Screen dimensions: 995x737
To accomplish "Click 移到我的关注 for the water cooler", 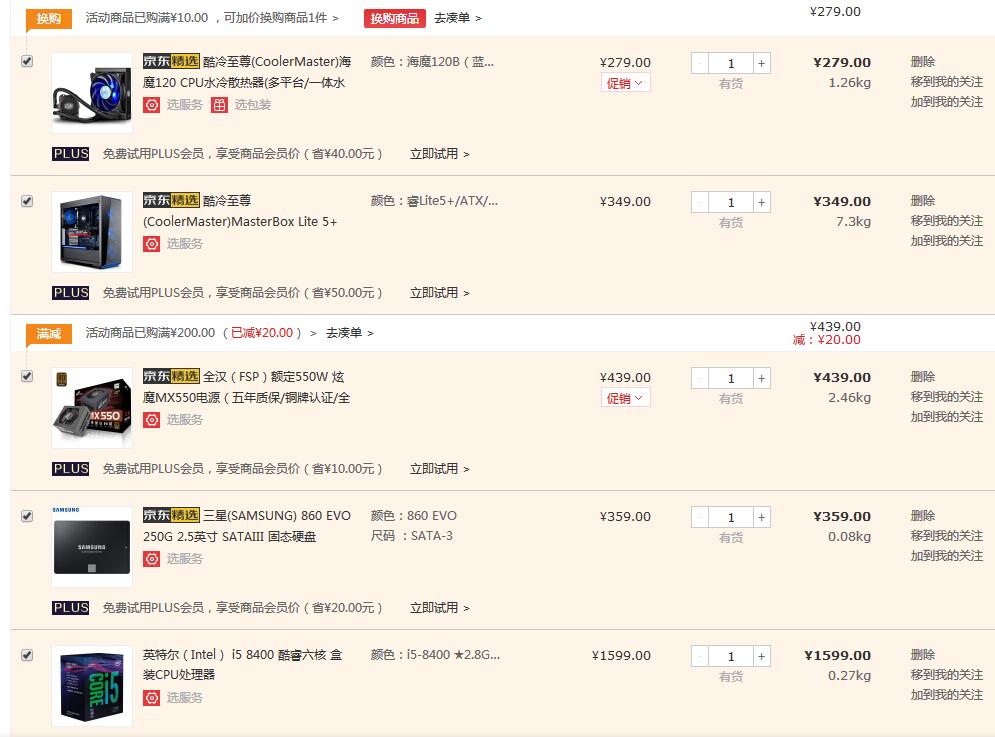I will tap(947, 82).
